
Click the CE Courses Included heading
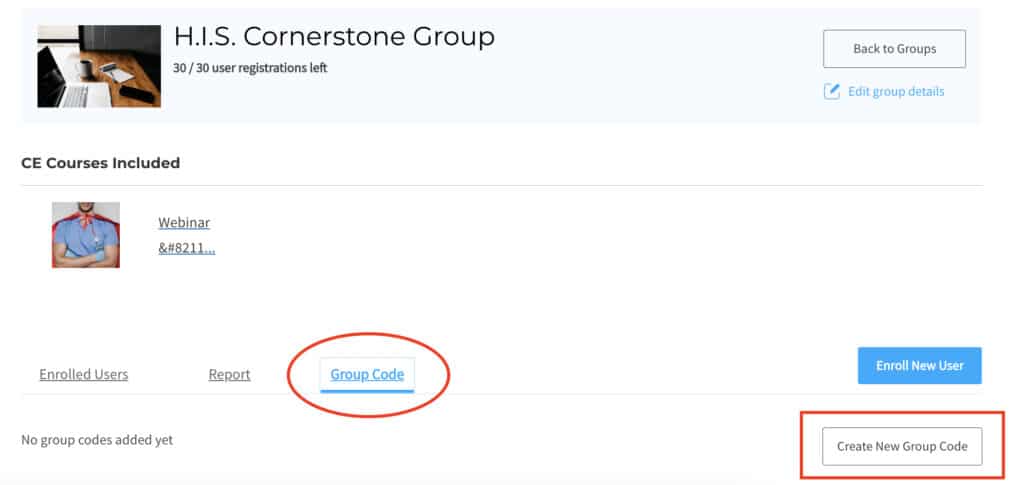101,163
